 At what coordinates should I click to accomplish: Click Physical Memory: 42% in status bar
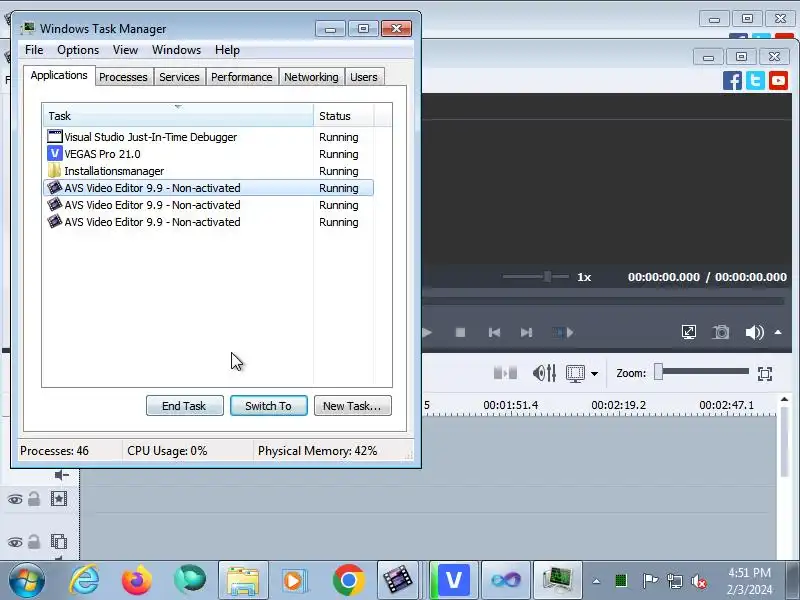317,451
